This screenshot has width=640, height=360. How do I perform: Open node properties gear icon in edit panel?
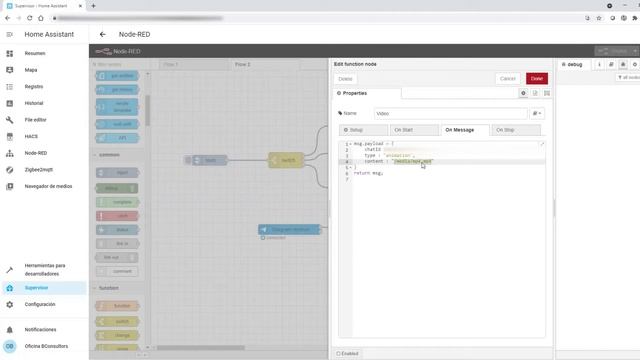click(523, 93)
